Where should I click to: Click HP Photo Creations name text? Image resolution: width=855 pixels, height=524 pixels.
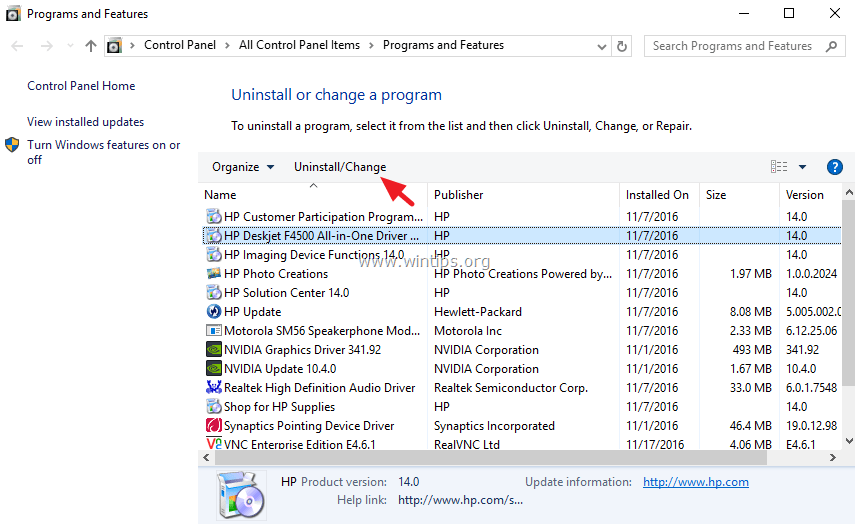pyautogui.click(x=276, y=274)
